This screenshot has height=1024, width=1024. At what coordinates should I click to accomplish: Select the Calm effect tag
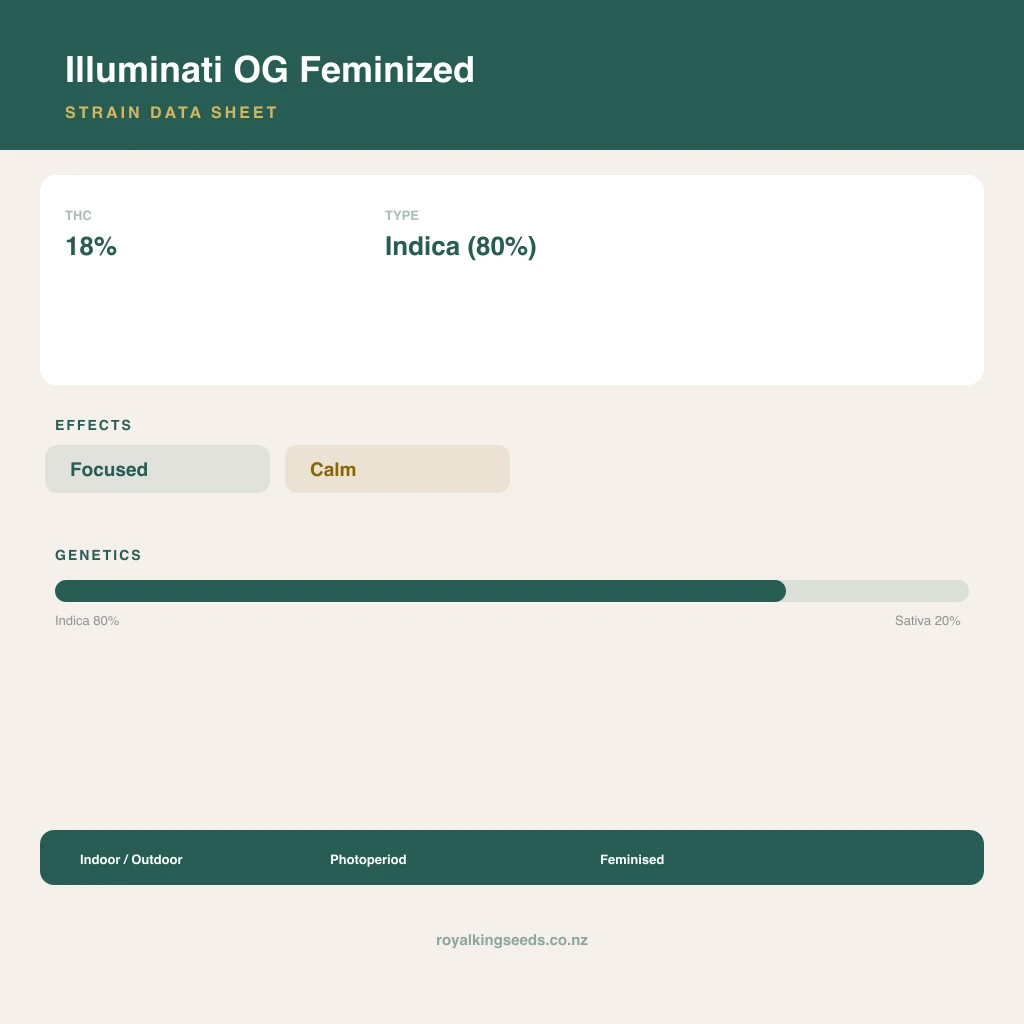397,469
